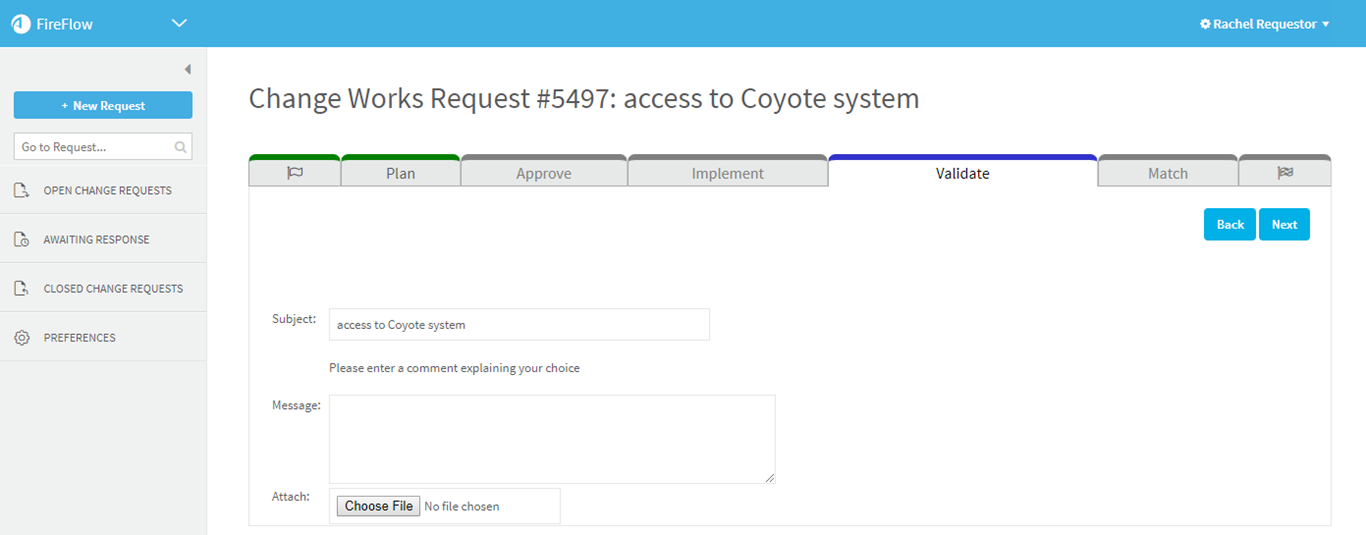This screenshot has height=535, width=1366.
Task: Switch to the Approve tab
Action: (x=544, y=173)
